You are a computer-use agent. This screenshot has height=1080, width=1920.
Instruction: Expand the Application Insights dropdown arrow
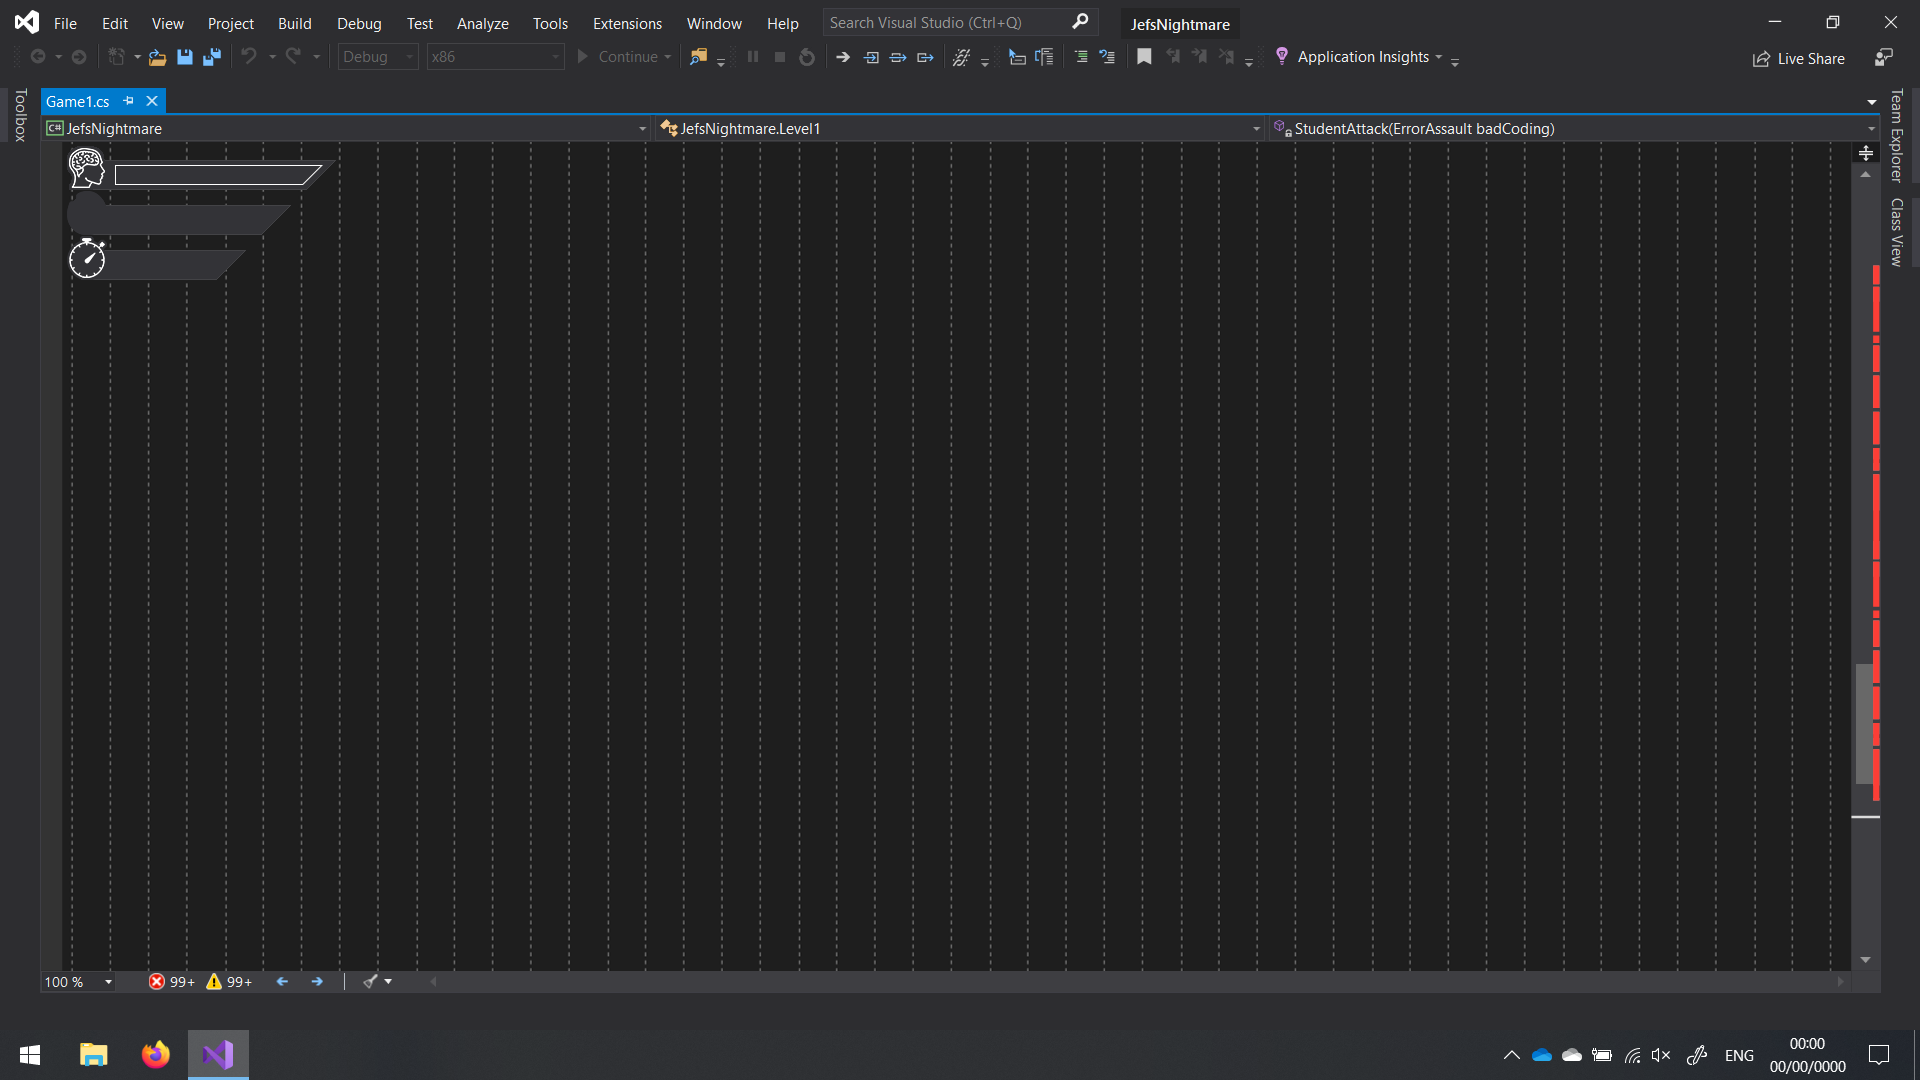[1439, 57]
